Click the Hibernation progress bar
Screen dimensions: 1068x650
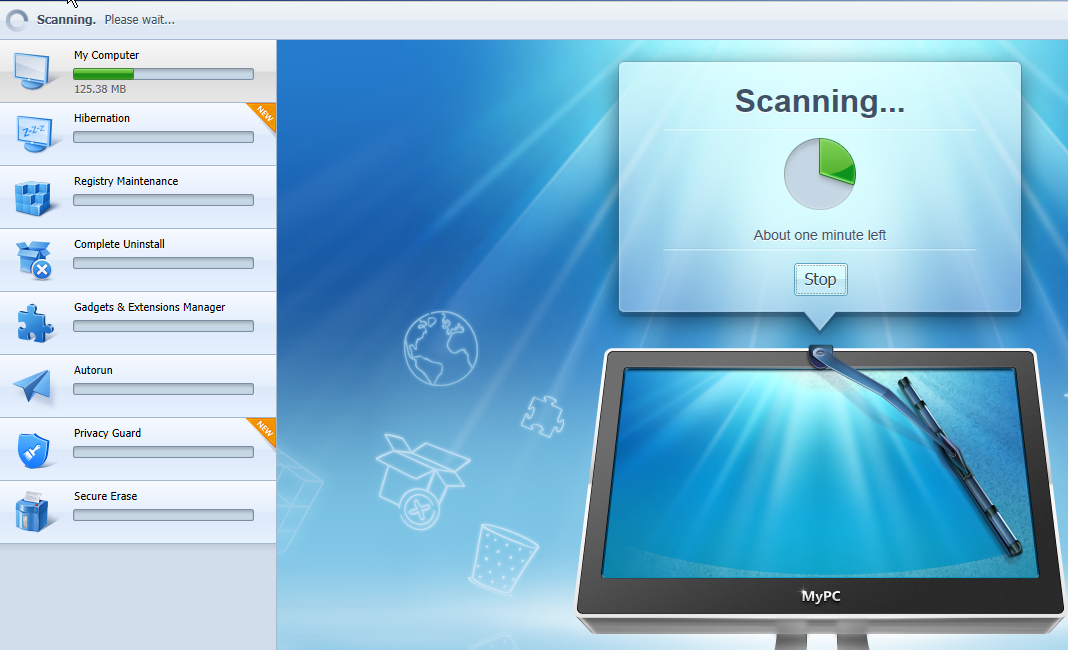point(163,137)
